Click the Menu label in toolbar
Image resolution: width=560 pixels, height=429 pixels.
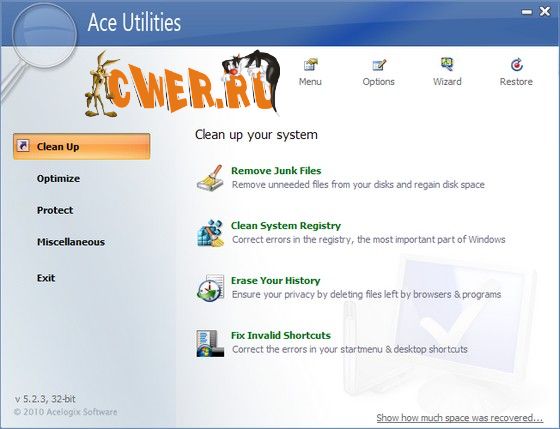[310, 82]
